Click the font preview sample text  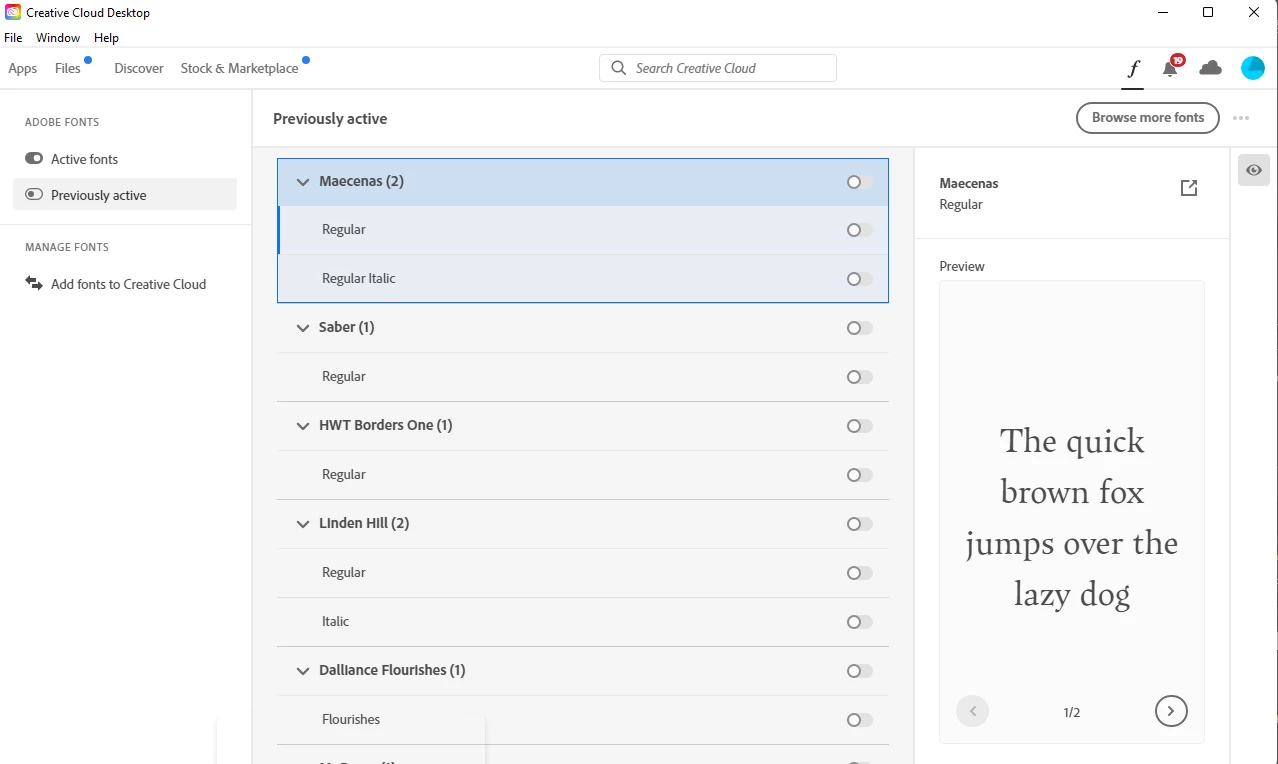tap(1072, 518)
